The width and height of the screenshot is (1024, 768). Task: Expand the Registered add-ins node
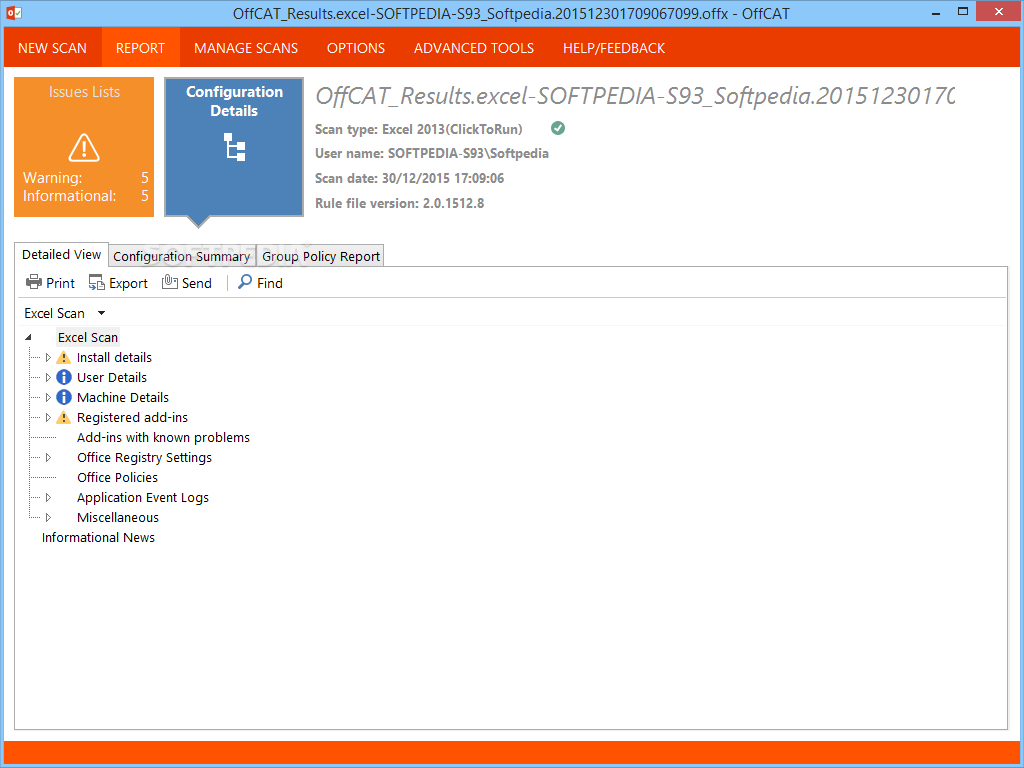point(48,417)
